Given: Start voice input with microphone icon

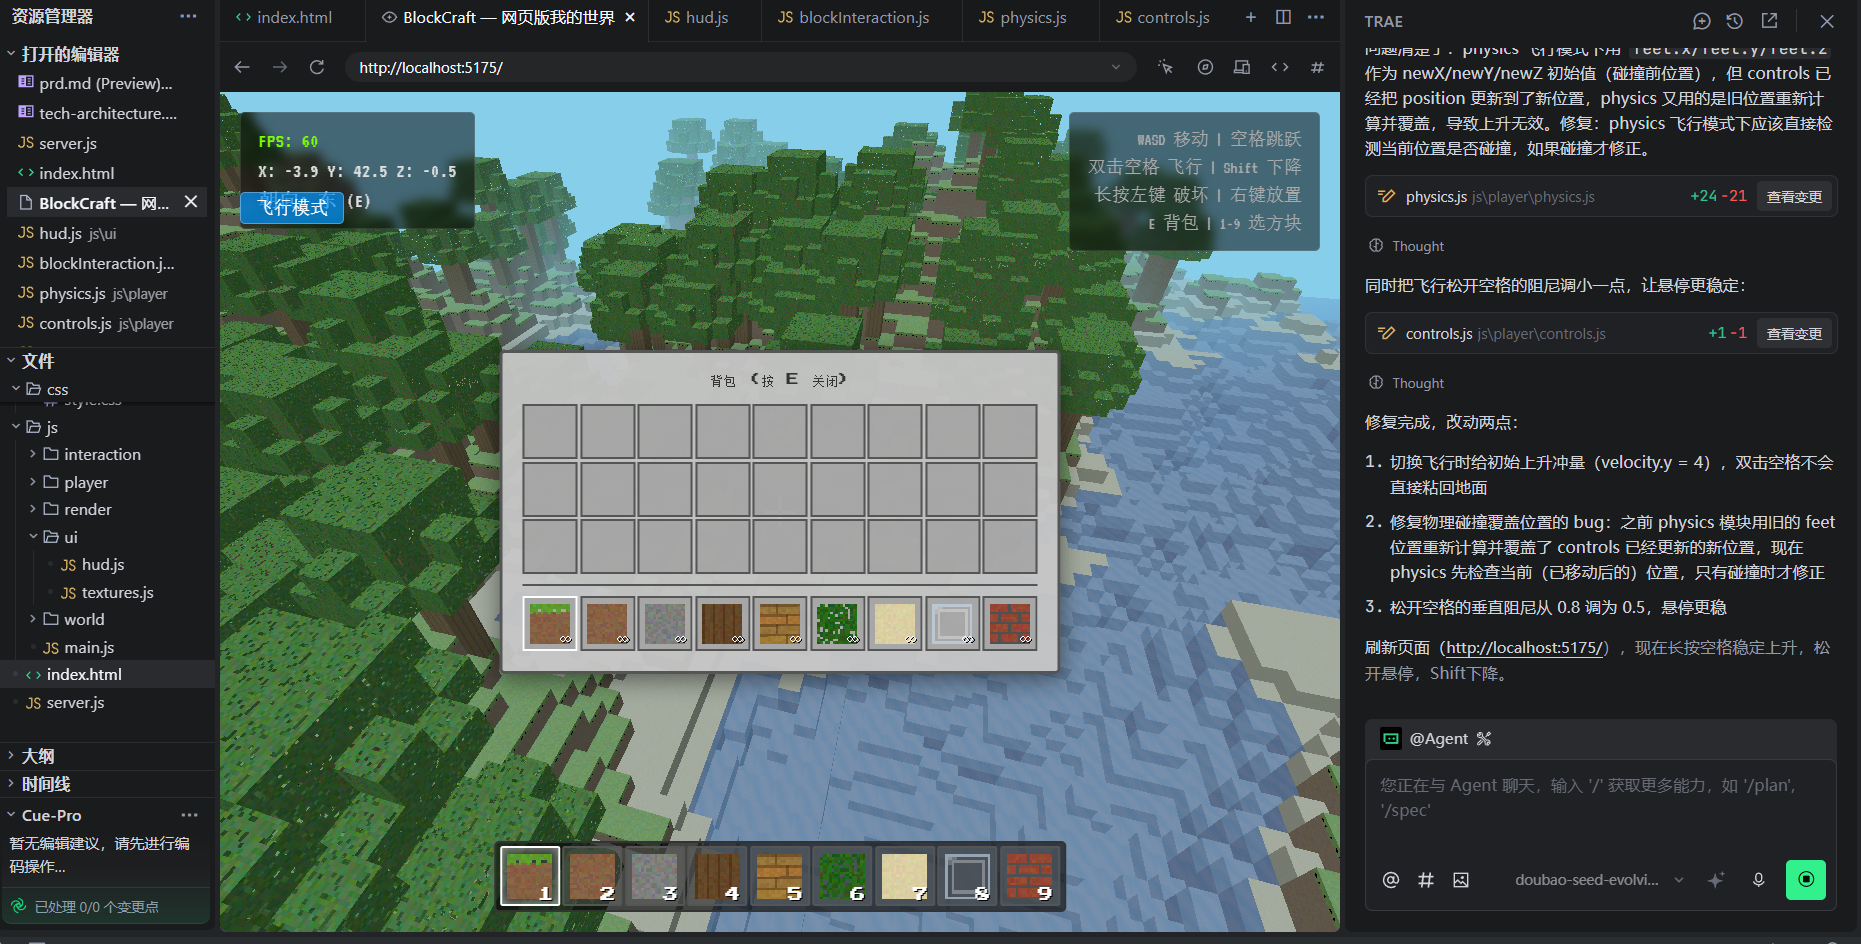Looking at the screenshot, I should pyautogui.click(x=1758, y=880).
